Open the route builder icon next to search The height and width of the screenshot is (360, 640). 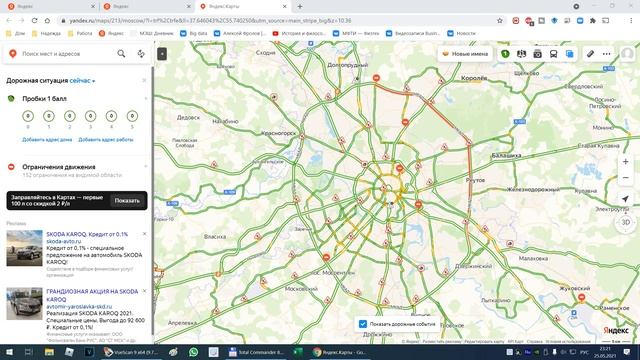(x=141, y=53)
